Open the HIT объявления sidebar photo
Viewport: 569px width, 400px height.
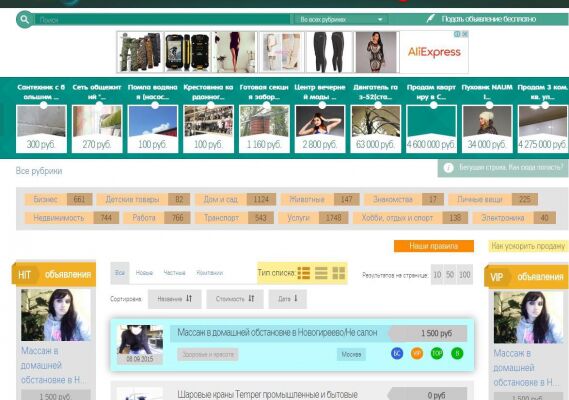pos(56,315)
